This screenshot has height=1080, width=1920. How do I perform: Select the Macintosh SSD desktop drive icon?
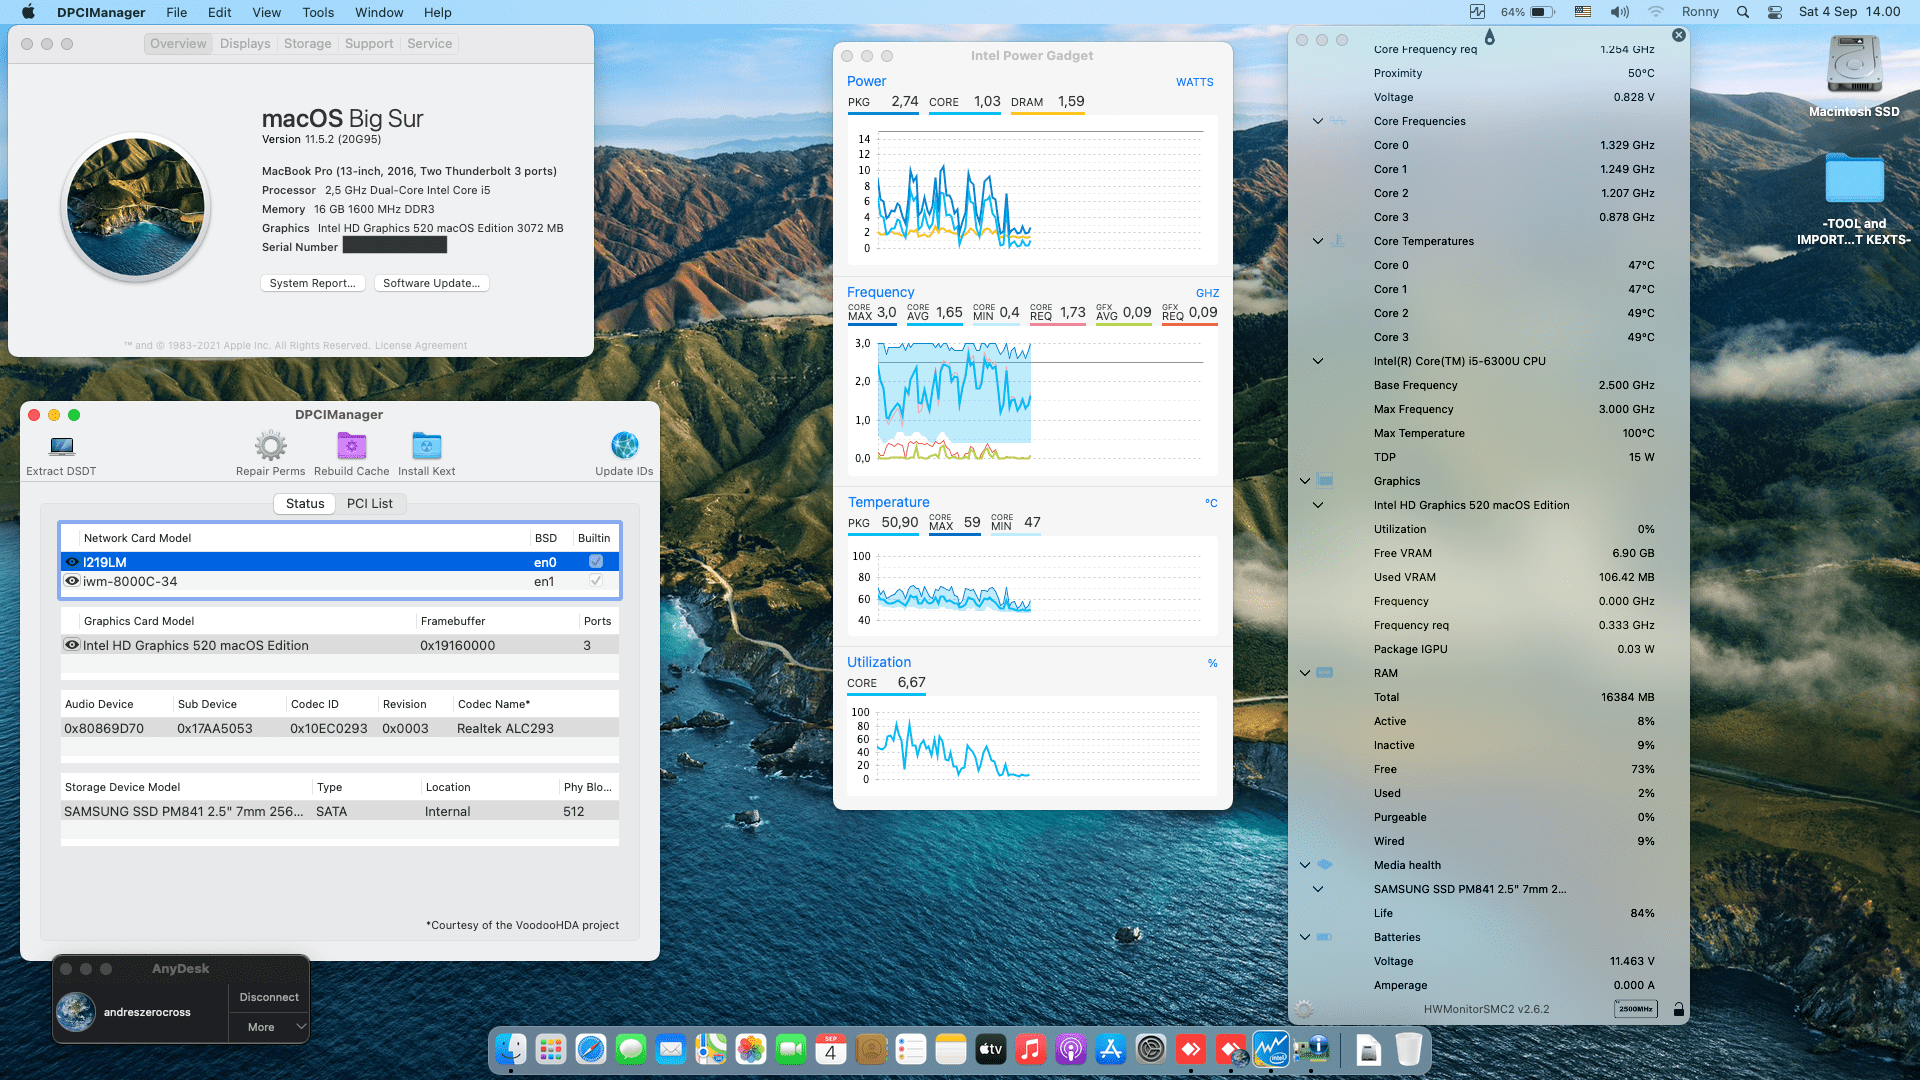pyautogui.click(x=1854, y=66)
